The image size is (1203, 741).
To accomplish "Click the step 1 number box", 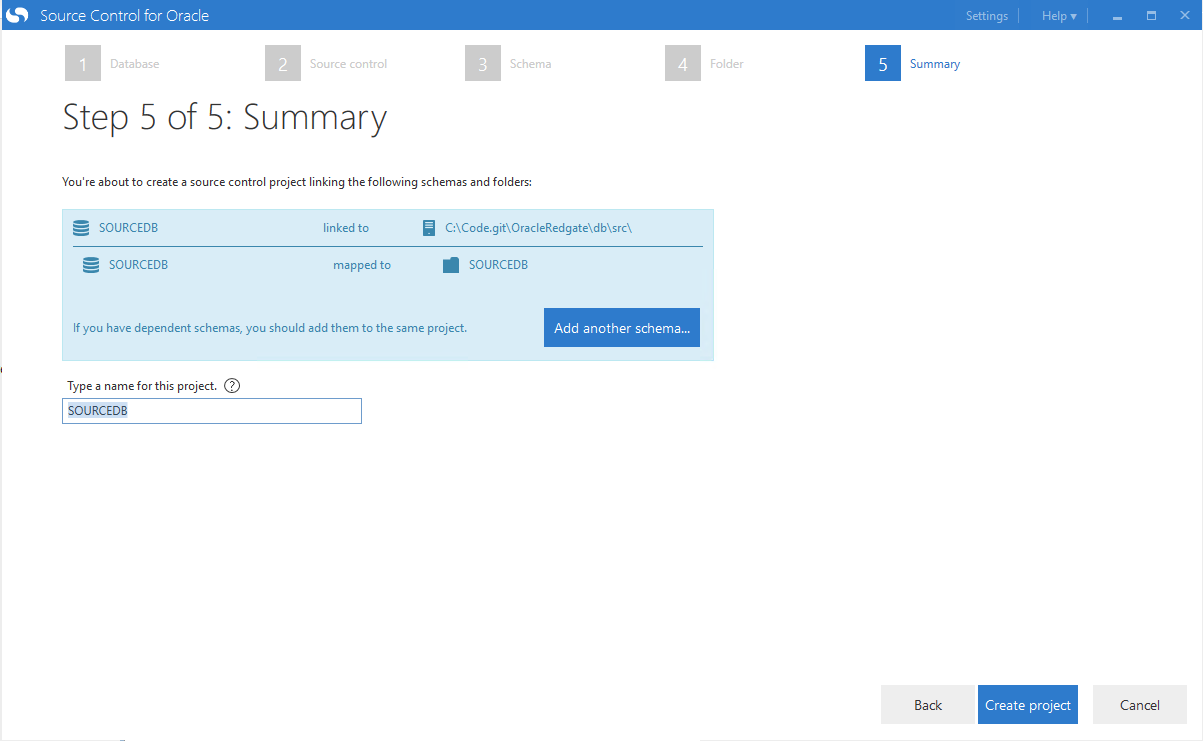I will [x=83, y=64].
